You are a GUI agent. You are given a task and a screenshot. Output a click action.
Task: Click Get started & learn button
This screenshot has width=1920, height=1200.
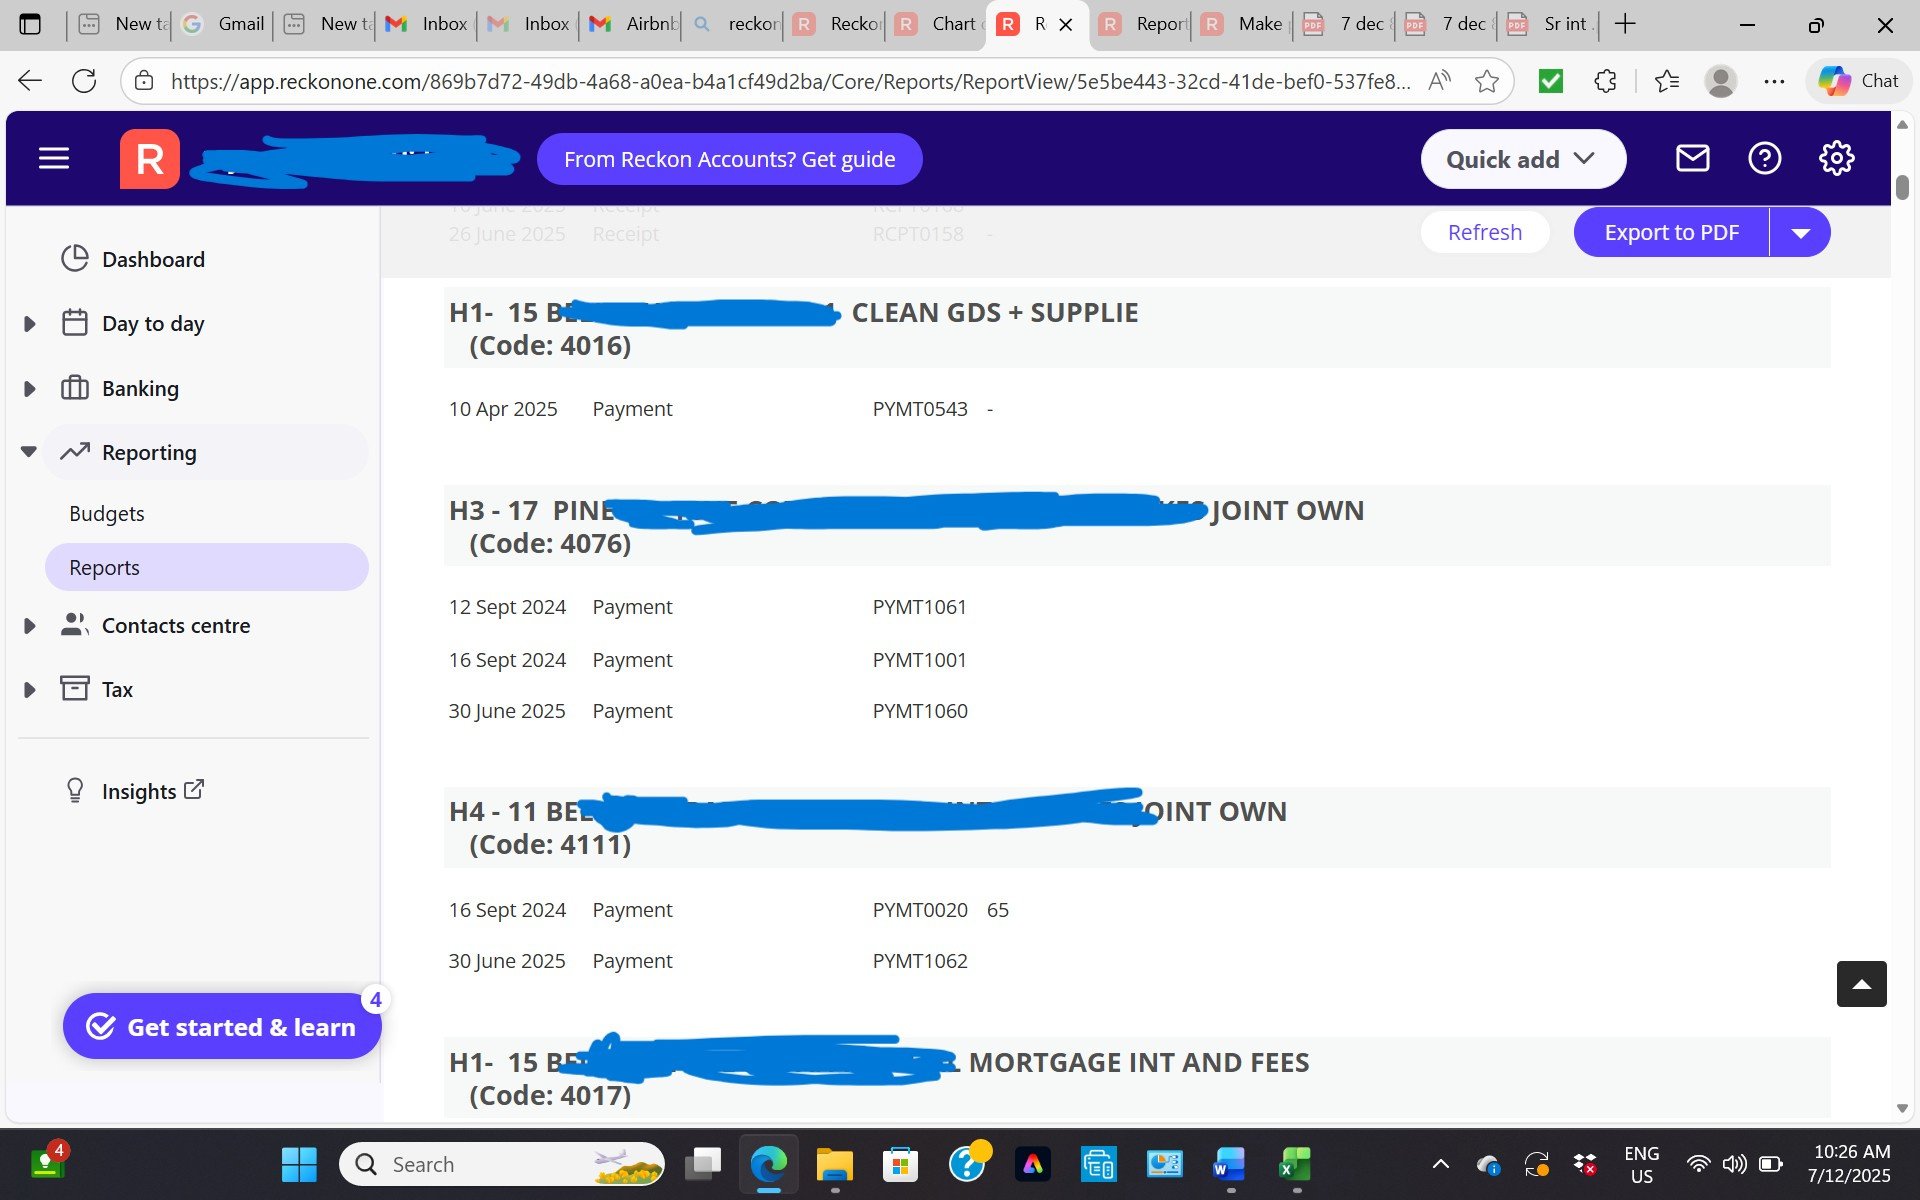(222, 1027)
